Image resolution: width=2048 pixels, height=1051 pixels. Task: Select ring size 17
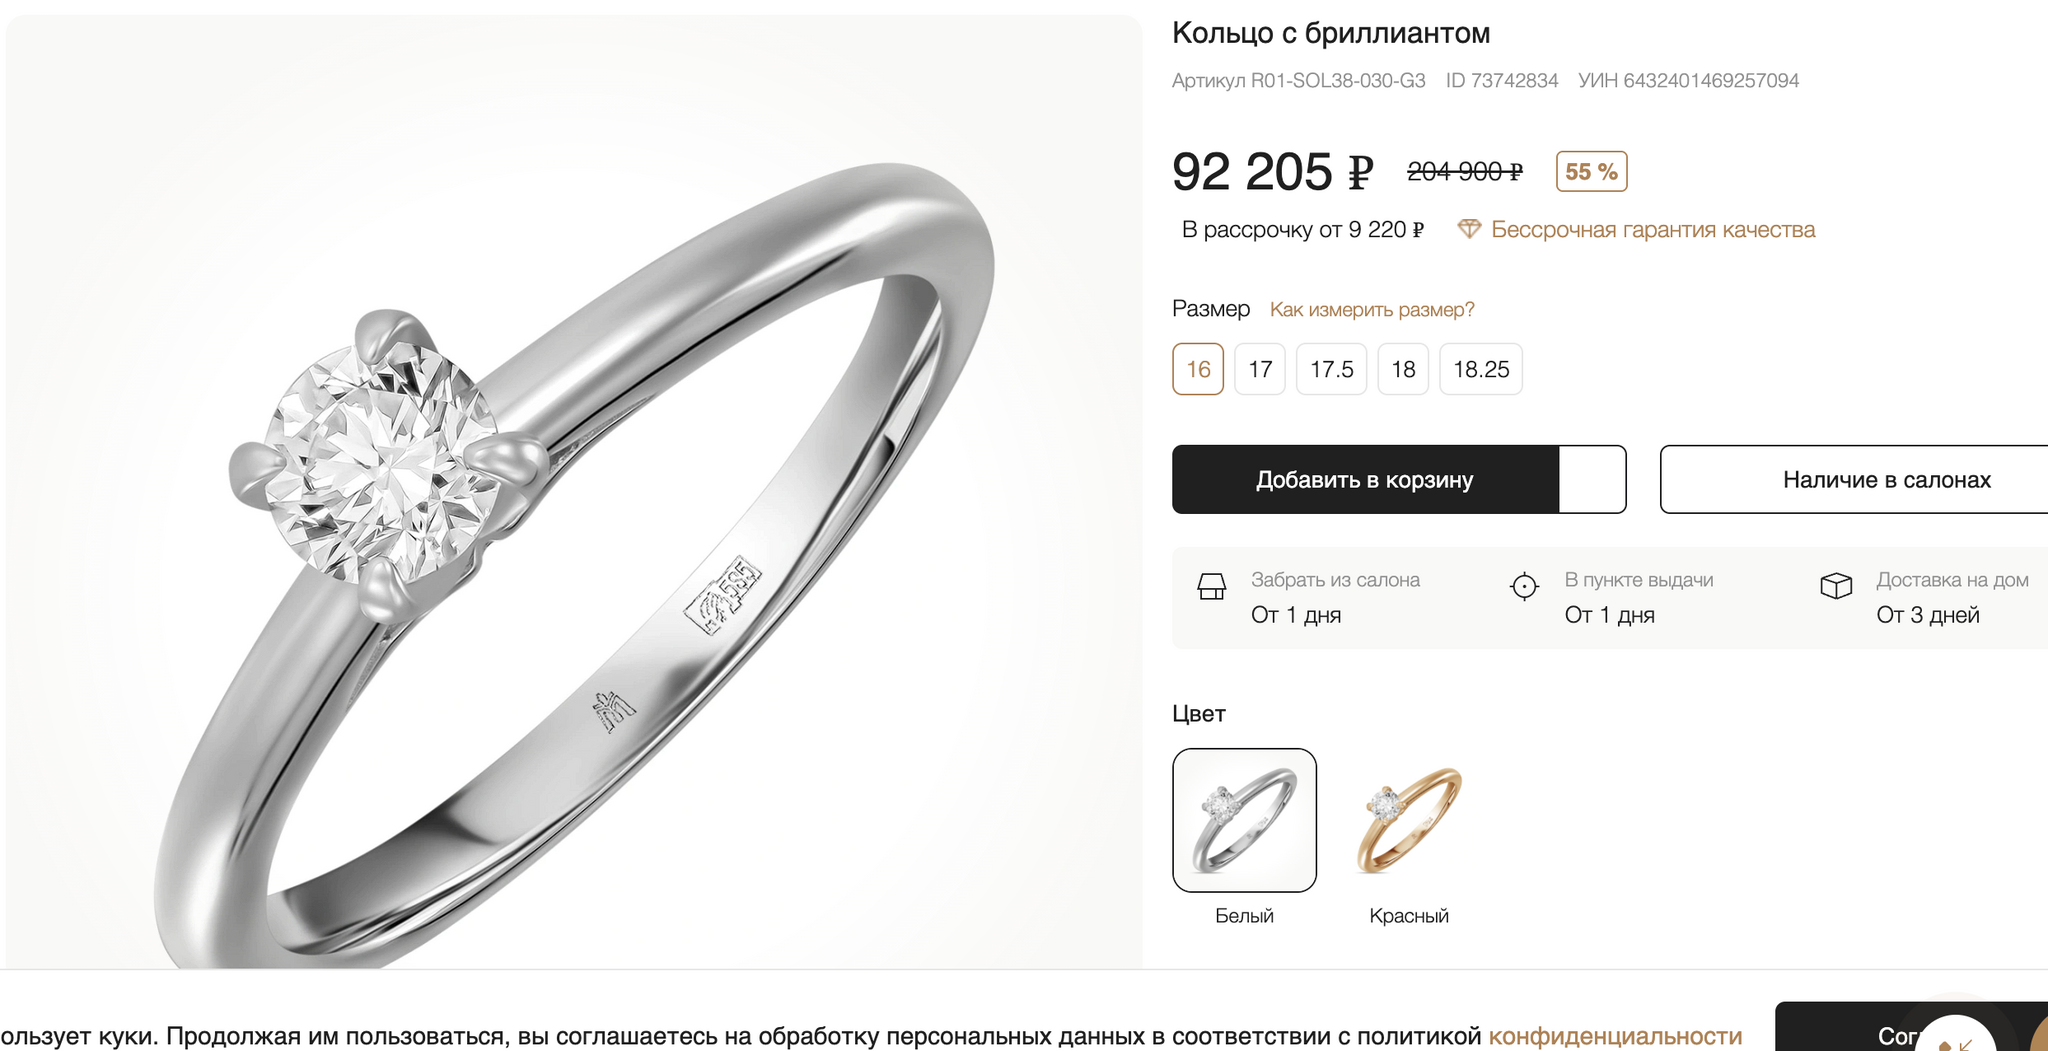[1260, 369]
